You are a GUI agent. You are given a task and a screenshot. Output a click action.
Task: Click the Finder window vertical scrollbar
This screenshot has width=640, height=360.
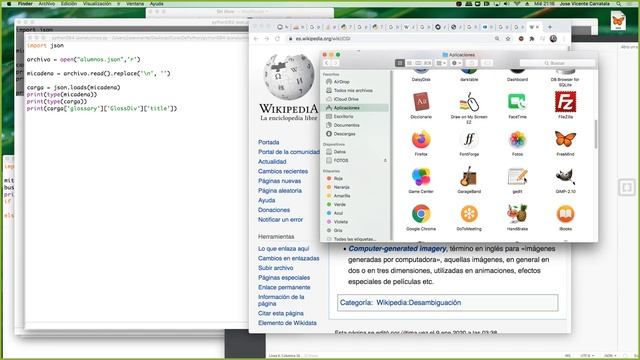click(596, 134)
